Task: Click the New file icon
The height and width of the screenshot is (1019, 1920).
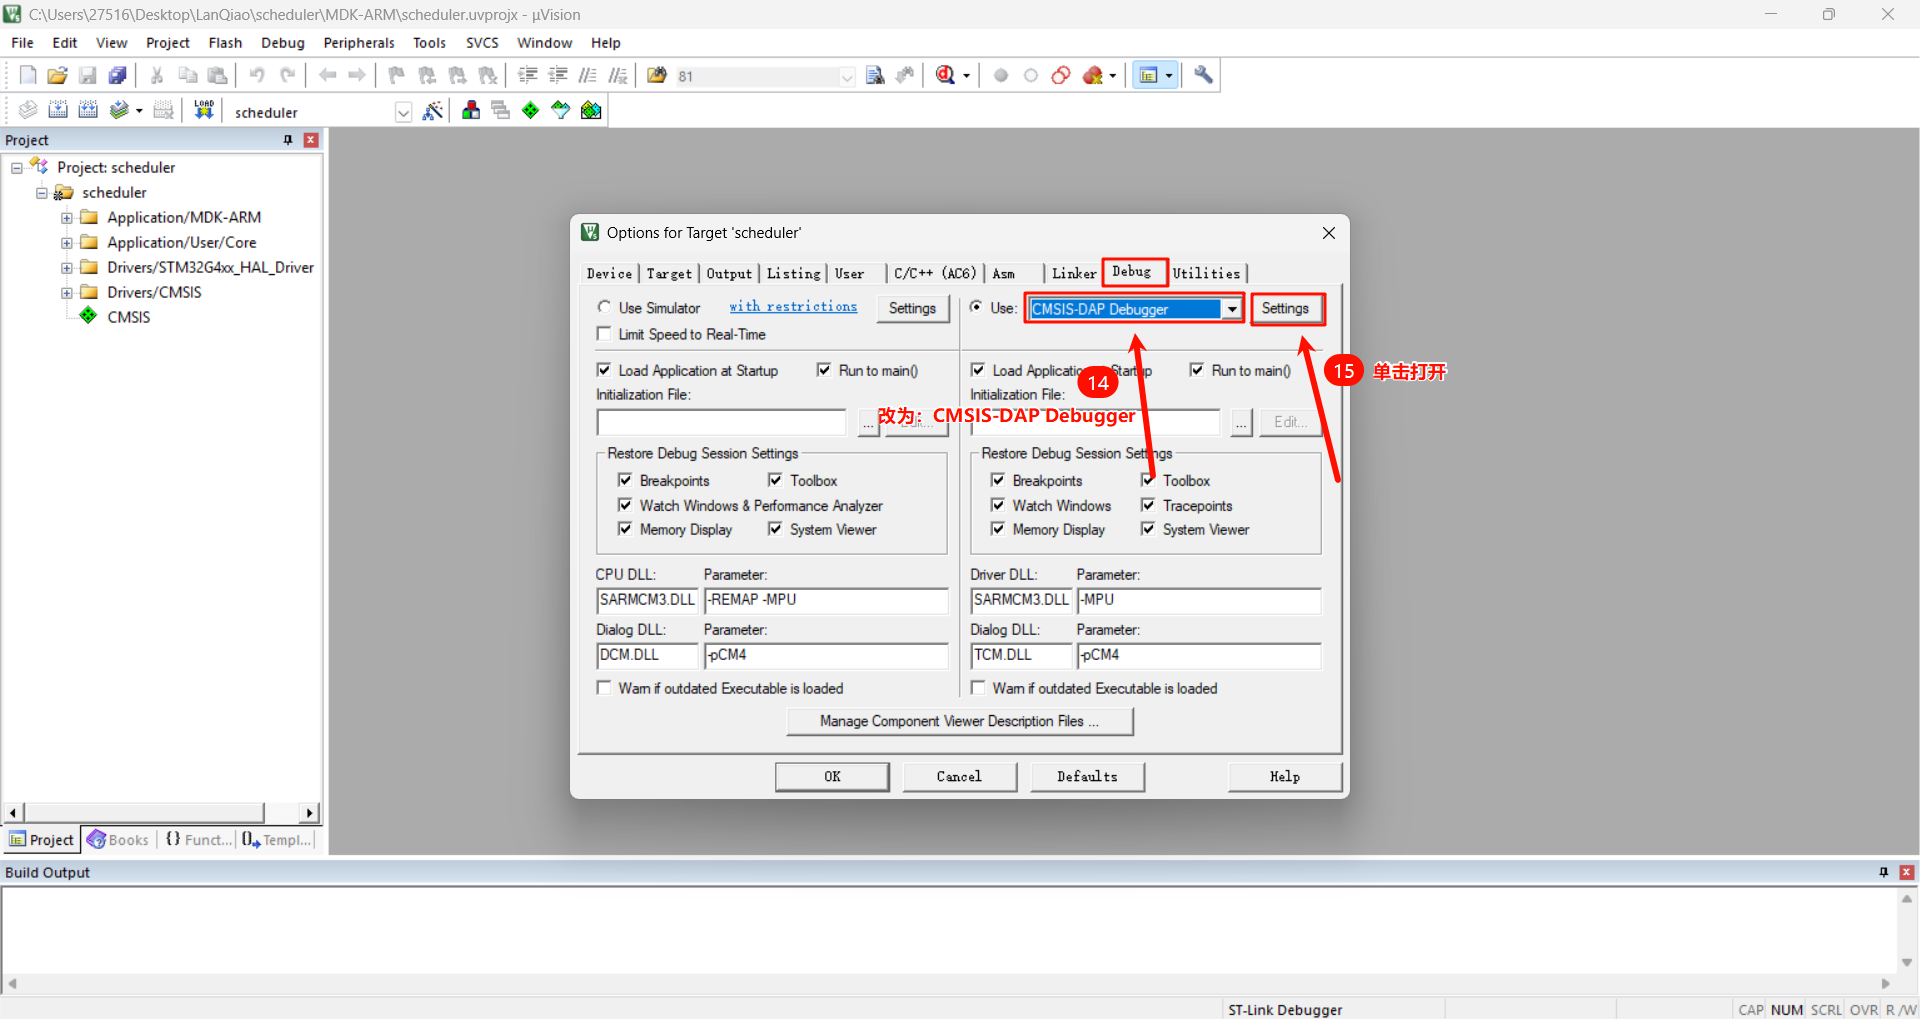Action: pos(28,75)
